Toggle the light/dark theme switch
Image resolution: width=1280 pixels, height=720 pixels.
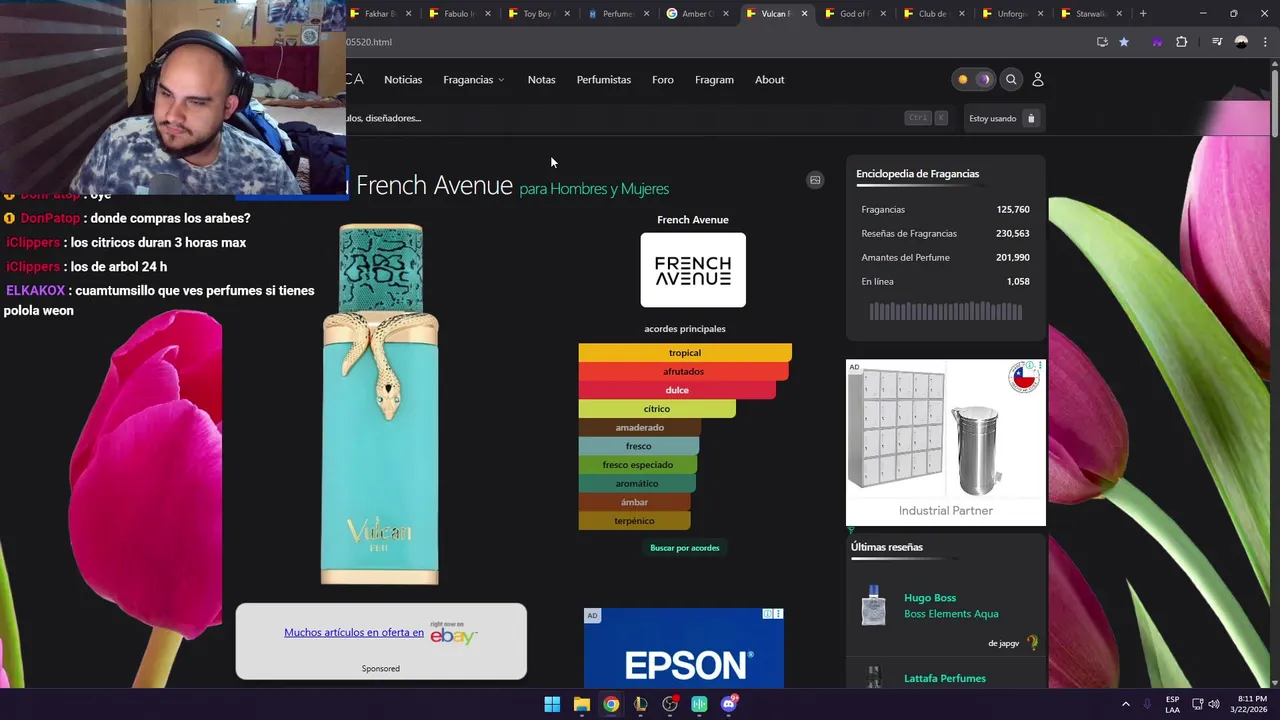pyautogui.click(x=973, y=80)
